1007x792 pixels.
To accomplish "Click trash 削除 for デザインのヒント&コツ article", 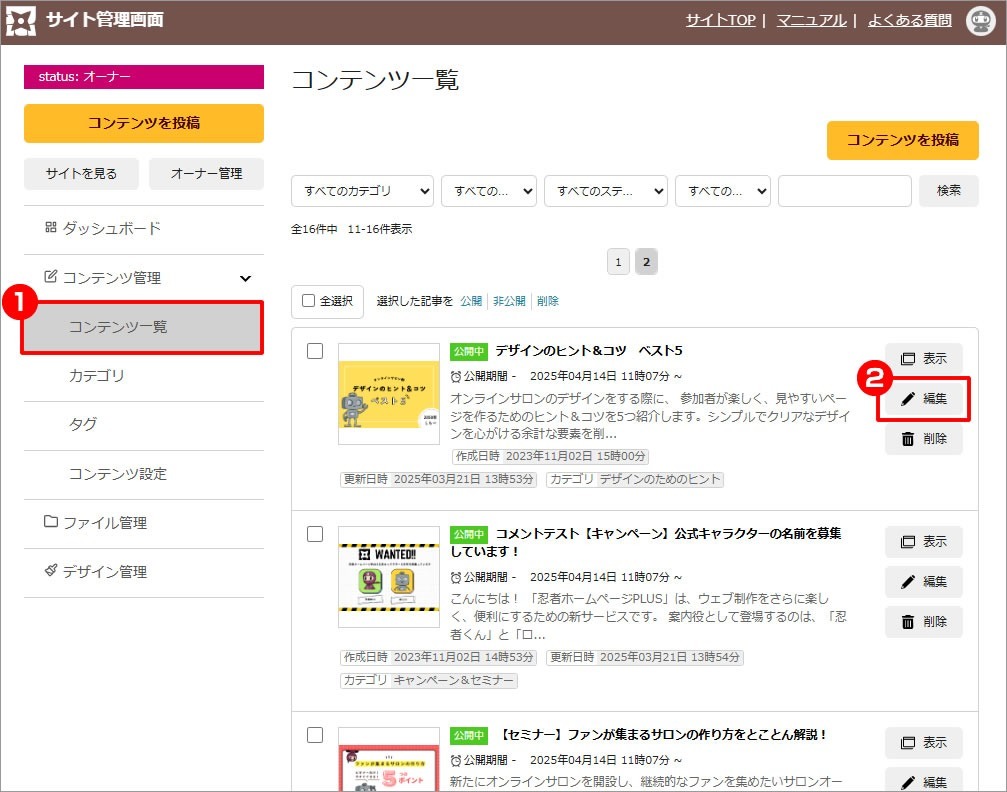I will coord(923,439).
